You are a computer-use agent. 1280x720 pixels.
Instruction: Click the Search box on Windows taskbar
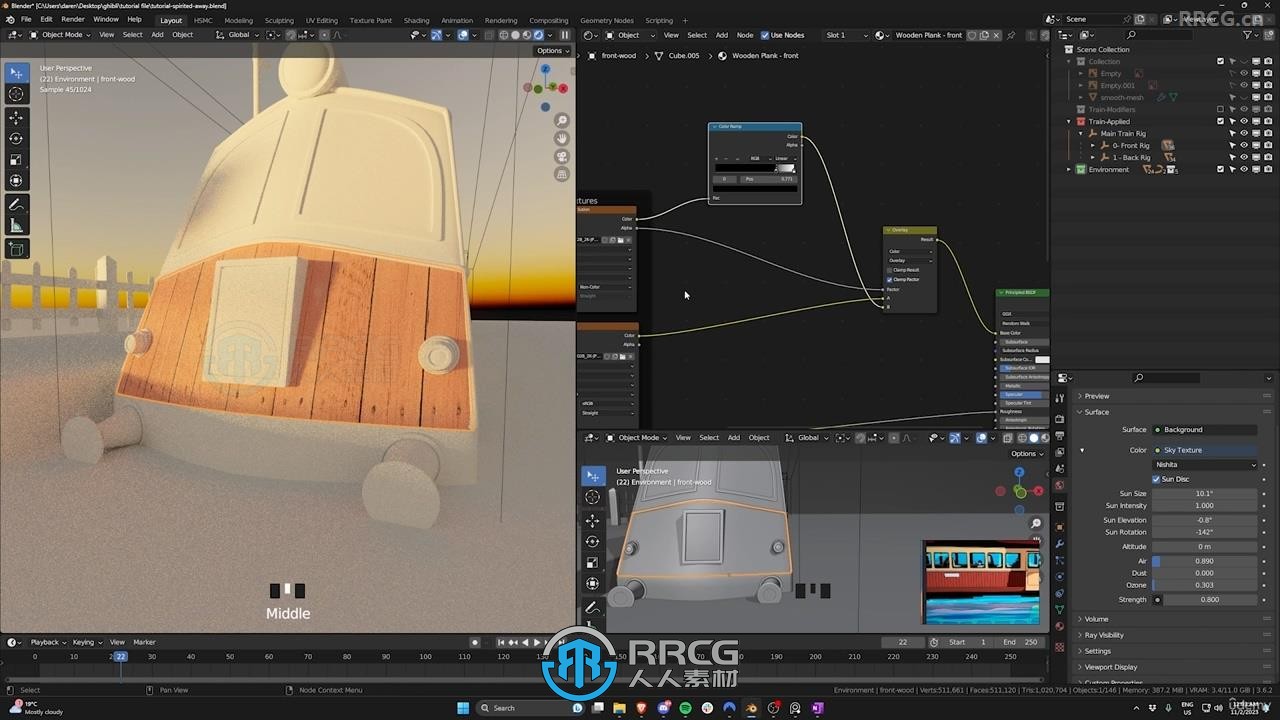coord(528,708)
